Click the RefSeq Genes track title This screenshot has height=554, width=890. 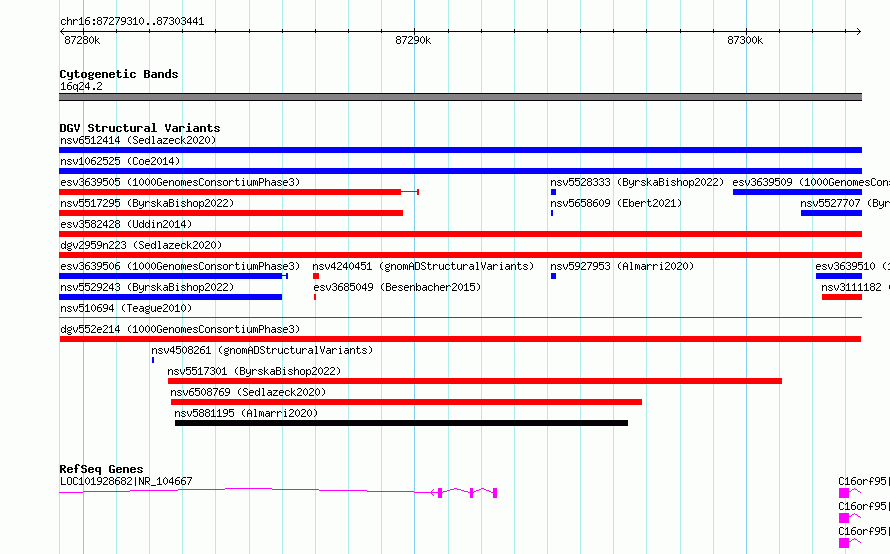(101, 469)
